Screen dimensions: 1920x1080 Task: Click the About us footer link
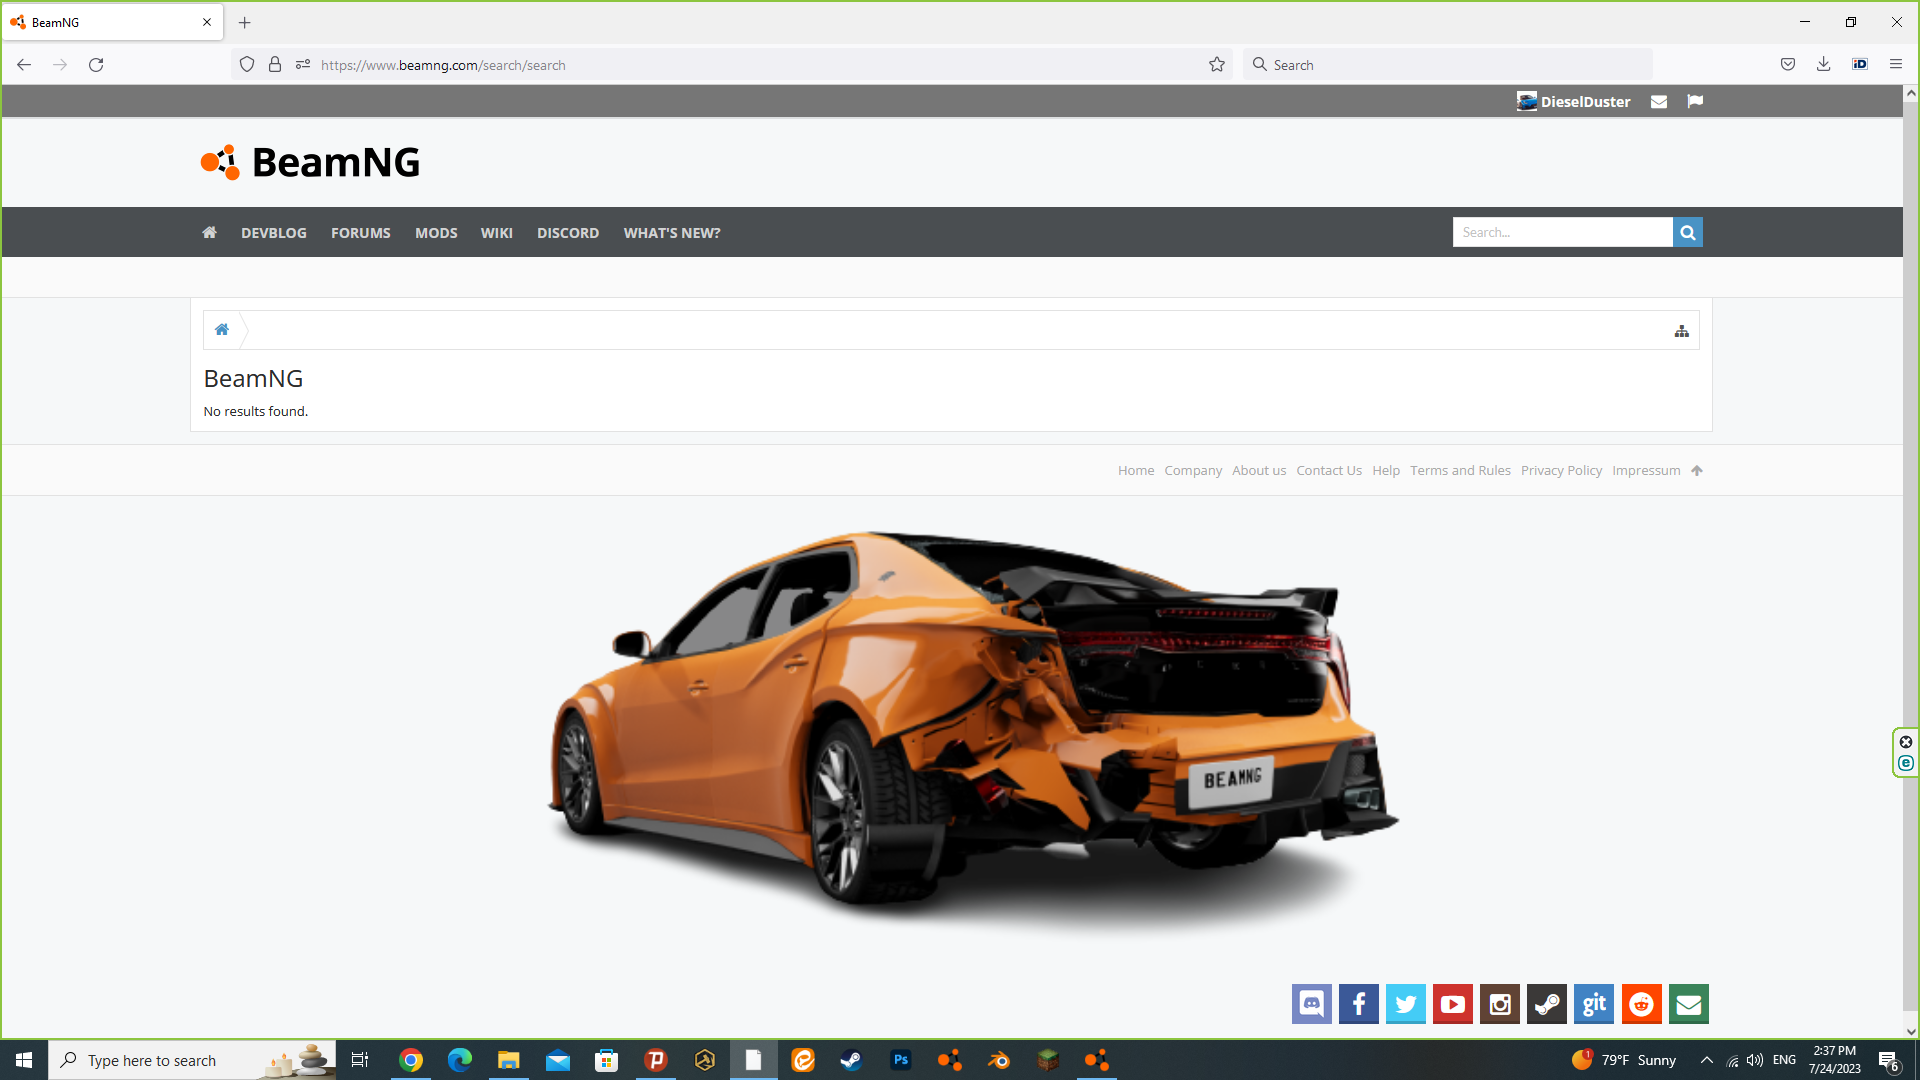(1258, 470)
